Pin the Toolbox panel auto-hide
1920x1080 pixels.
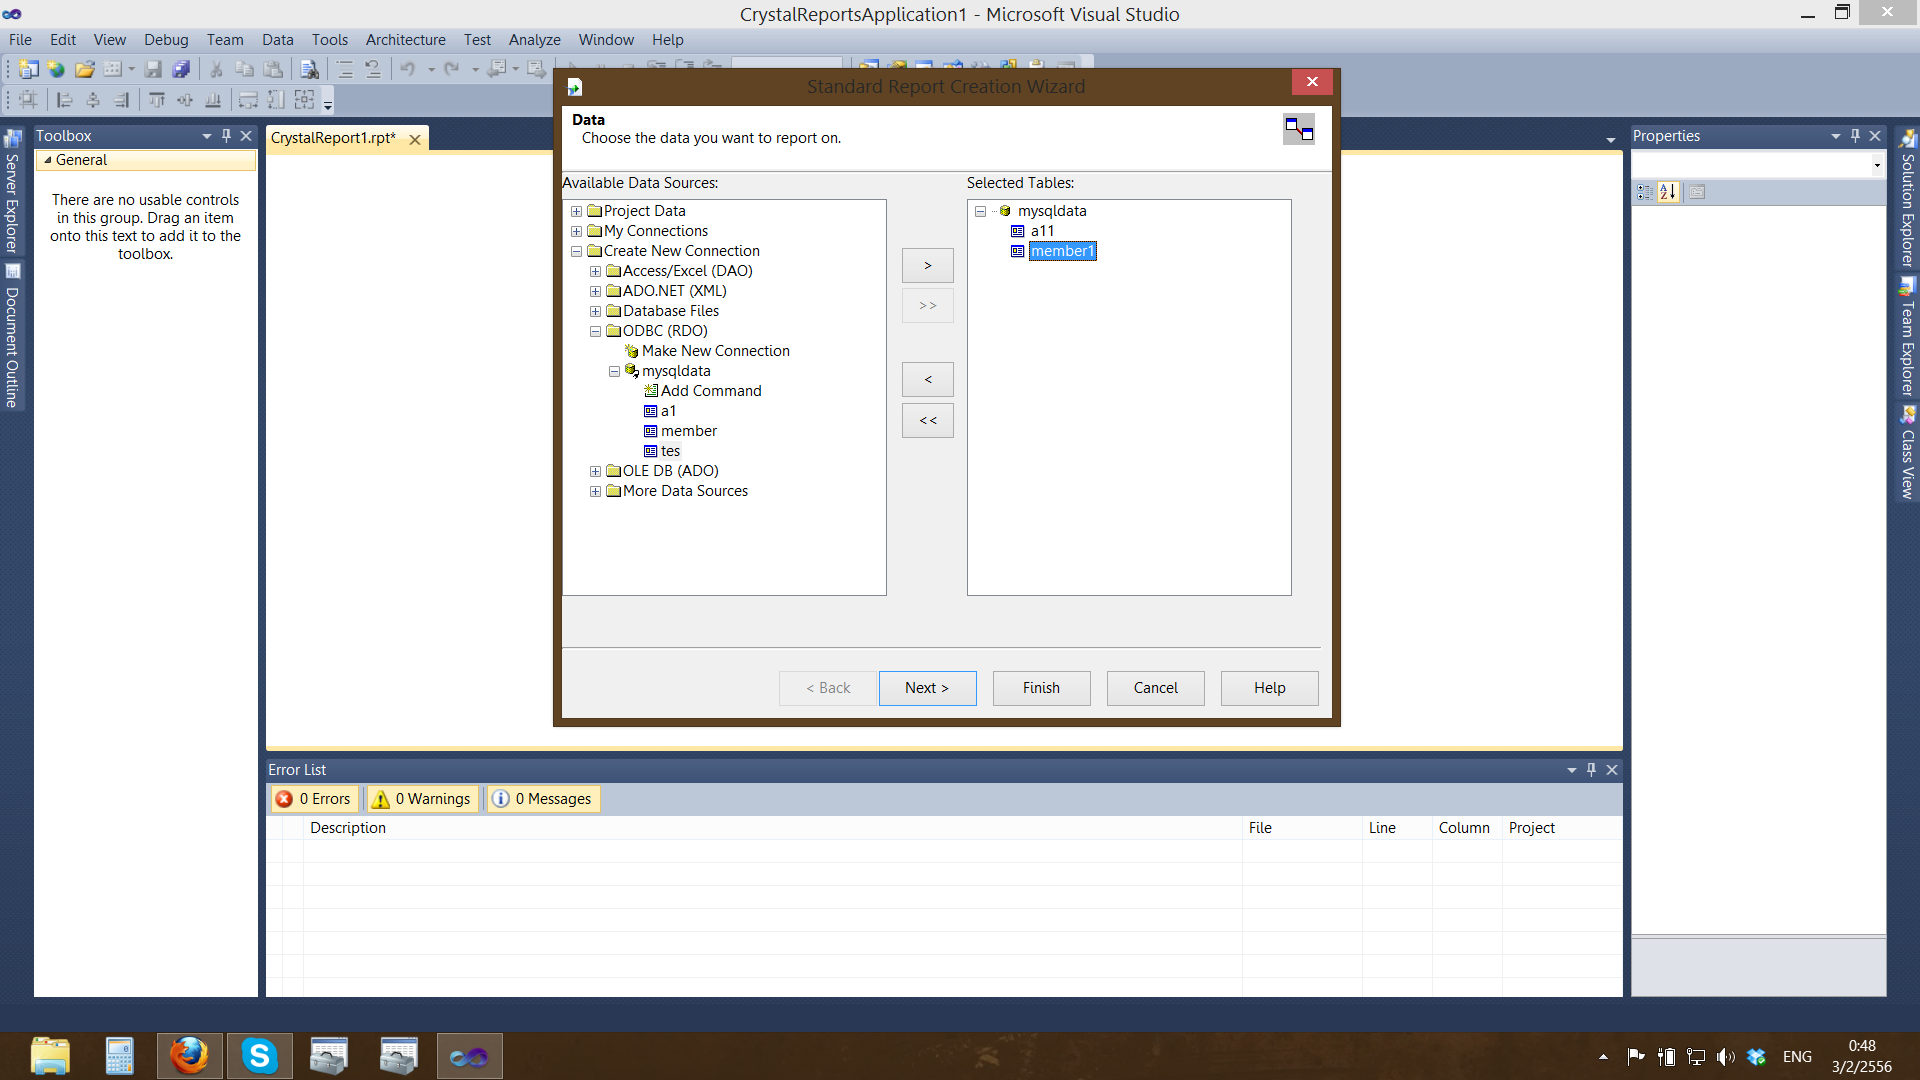pyautogui.click(x=226, y=136)
